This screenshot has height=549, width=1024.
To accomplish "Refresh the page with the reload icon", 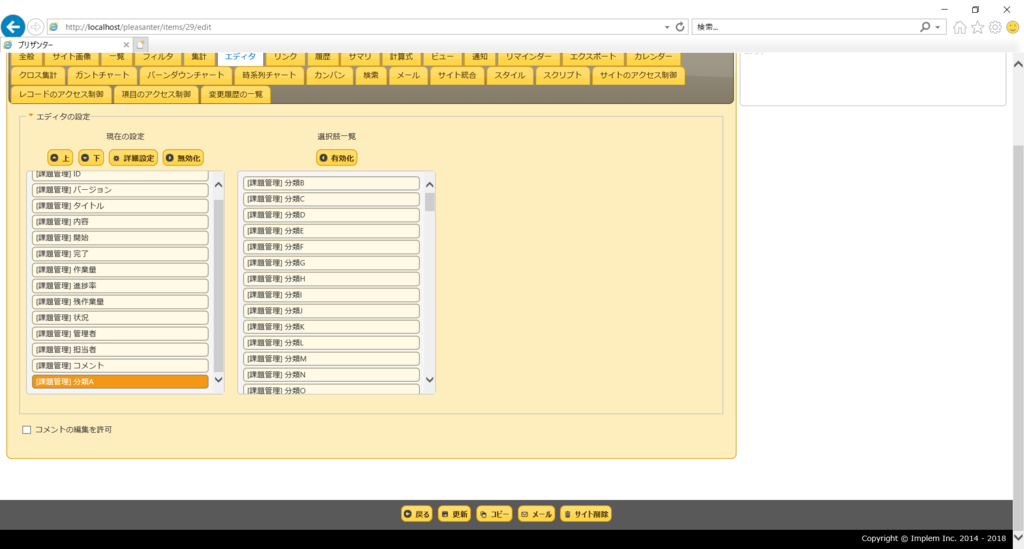I will tap(680, 27).
